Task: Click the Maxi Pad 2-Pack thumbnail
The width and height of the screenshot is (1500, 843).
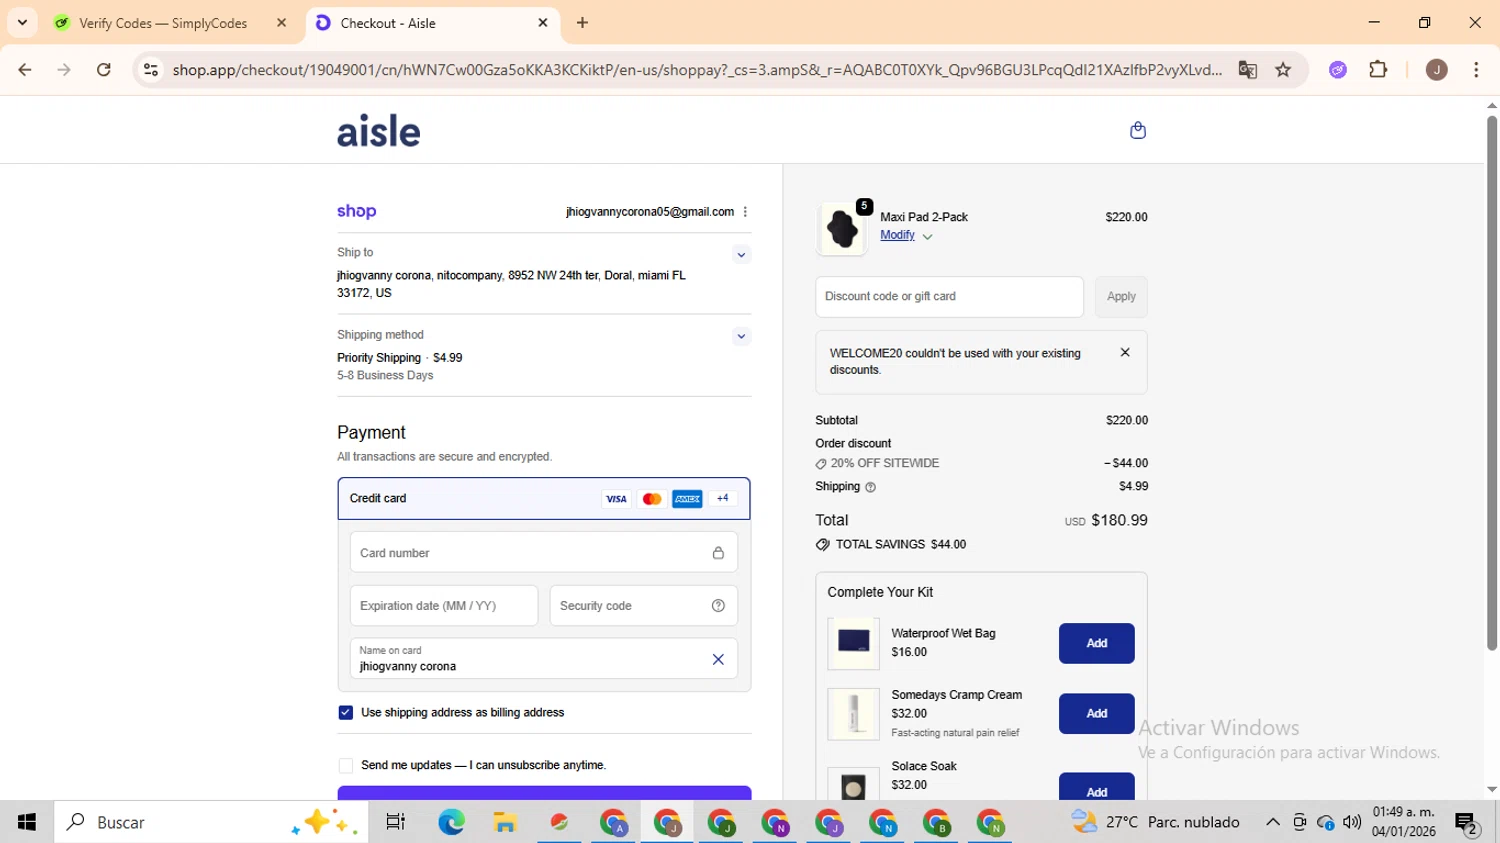Action: pyautogui.click(x=842, y=230)
